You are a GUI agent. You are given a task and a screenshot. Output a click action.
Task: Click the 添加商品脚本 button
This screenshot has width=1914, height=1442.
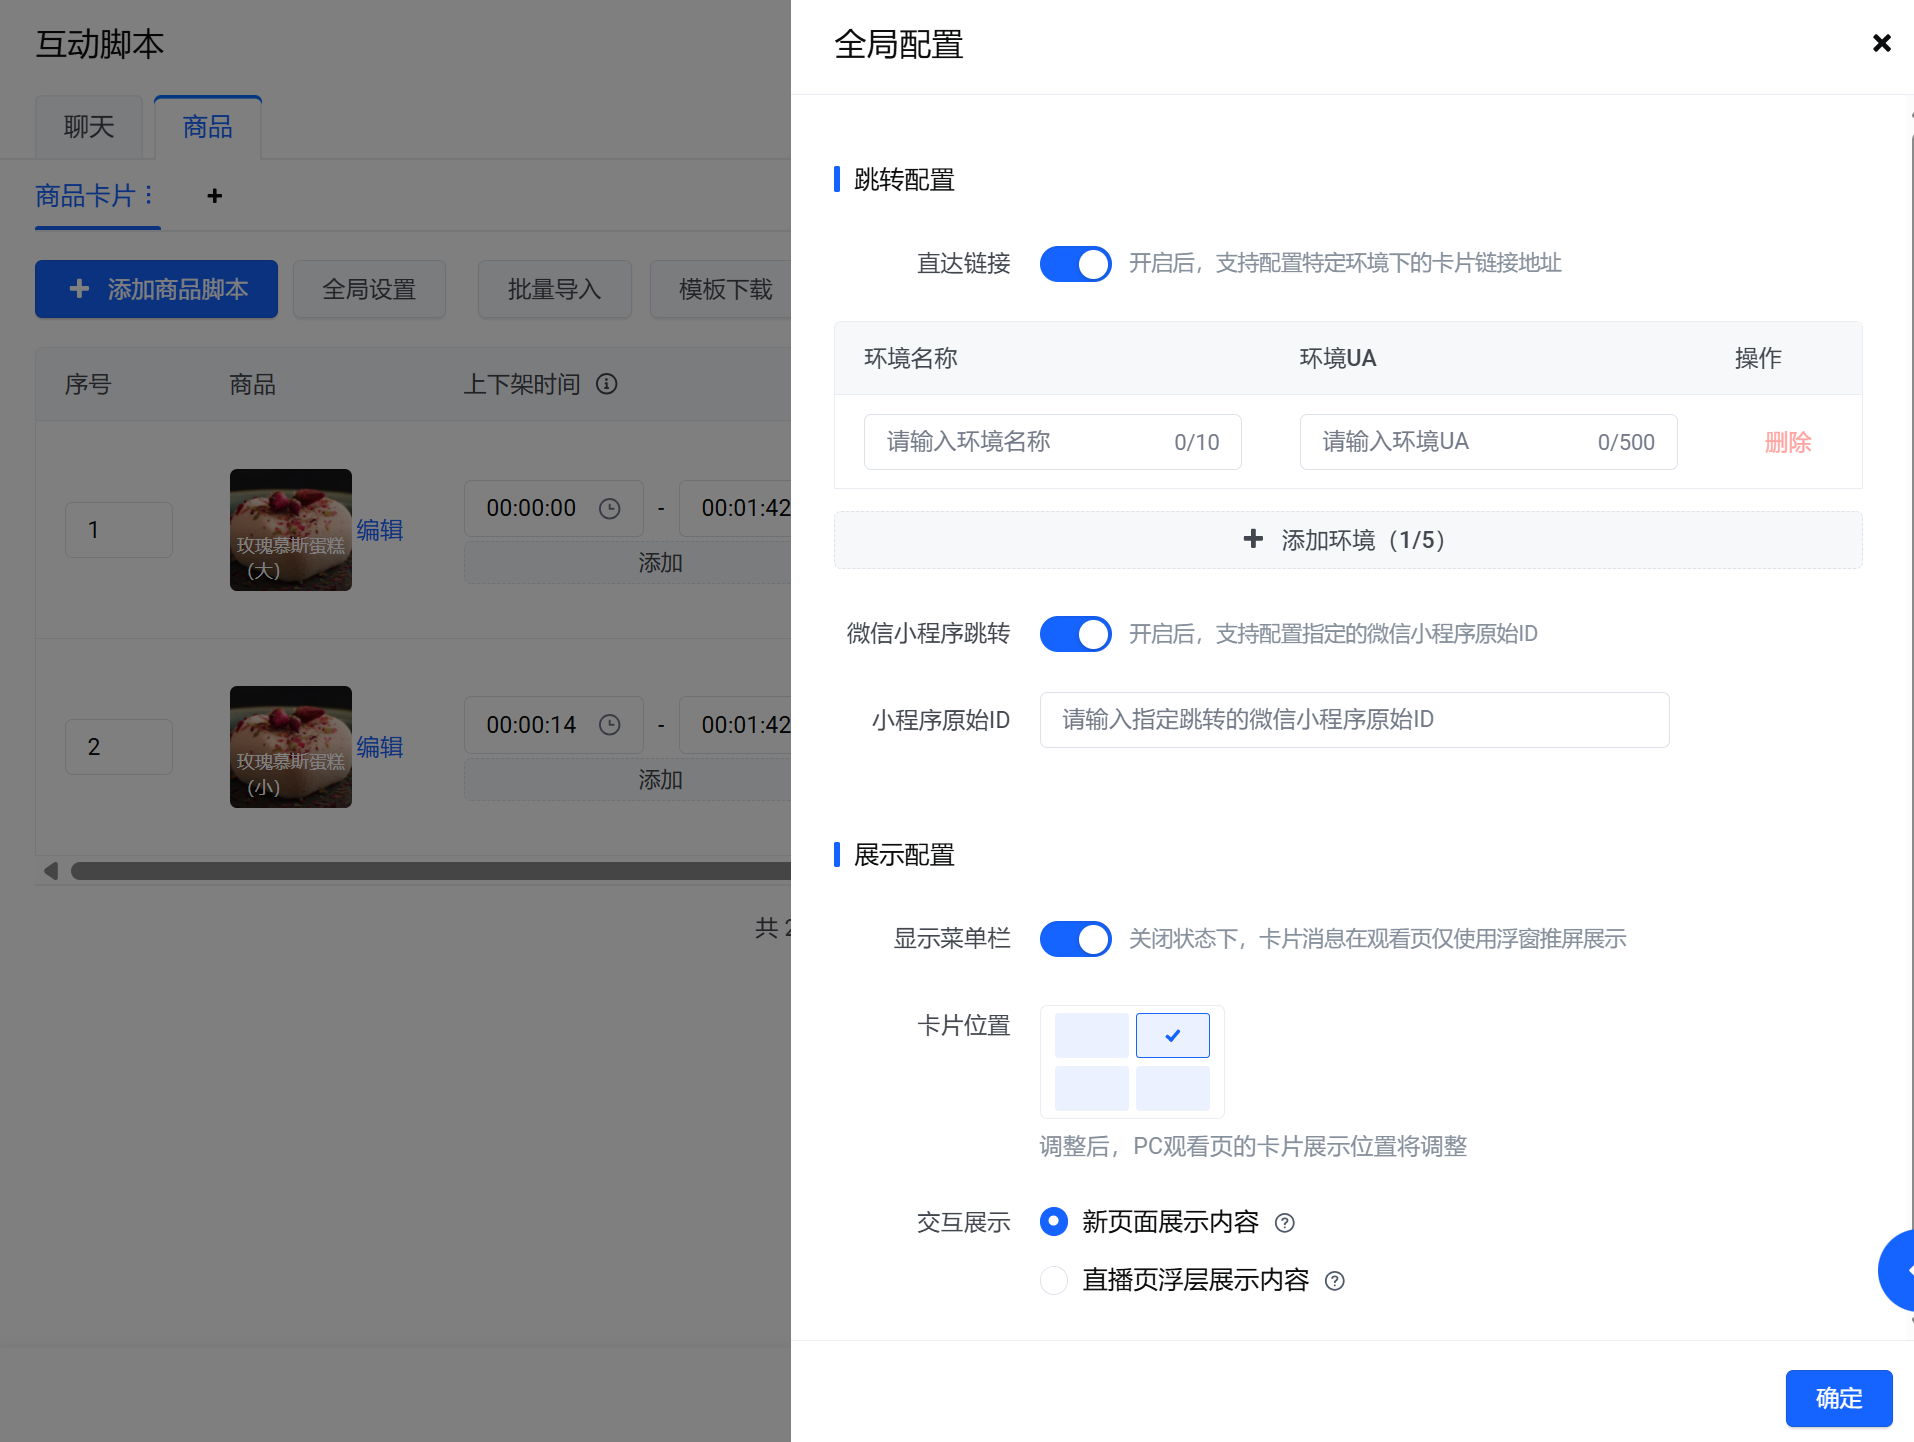point(156,289)
